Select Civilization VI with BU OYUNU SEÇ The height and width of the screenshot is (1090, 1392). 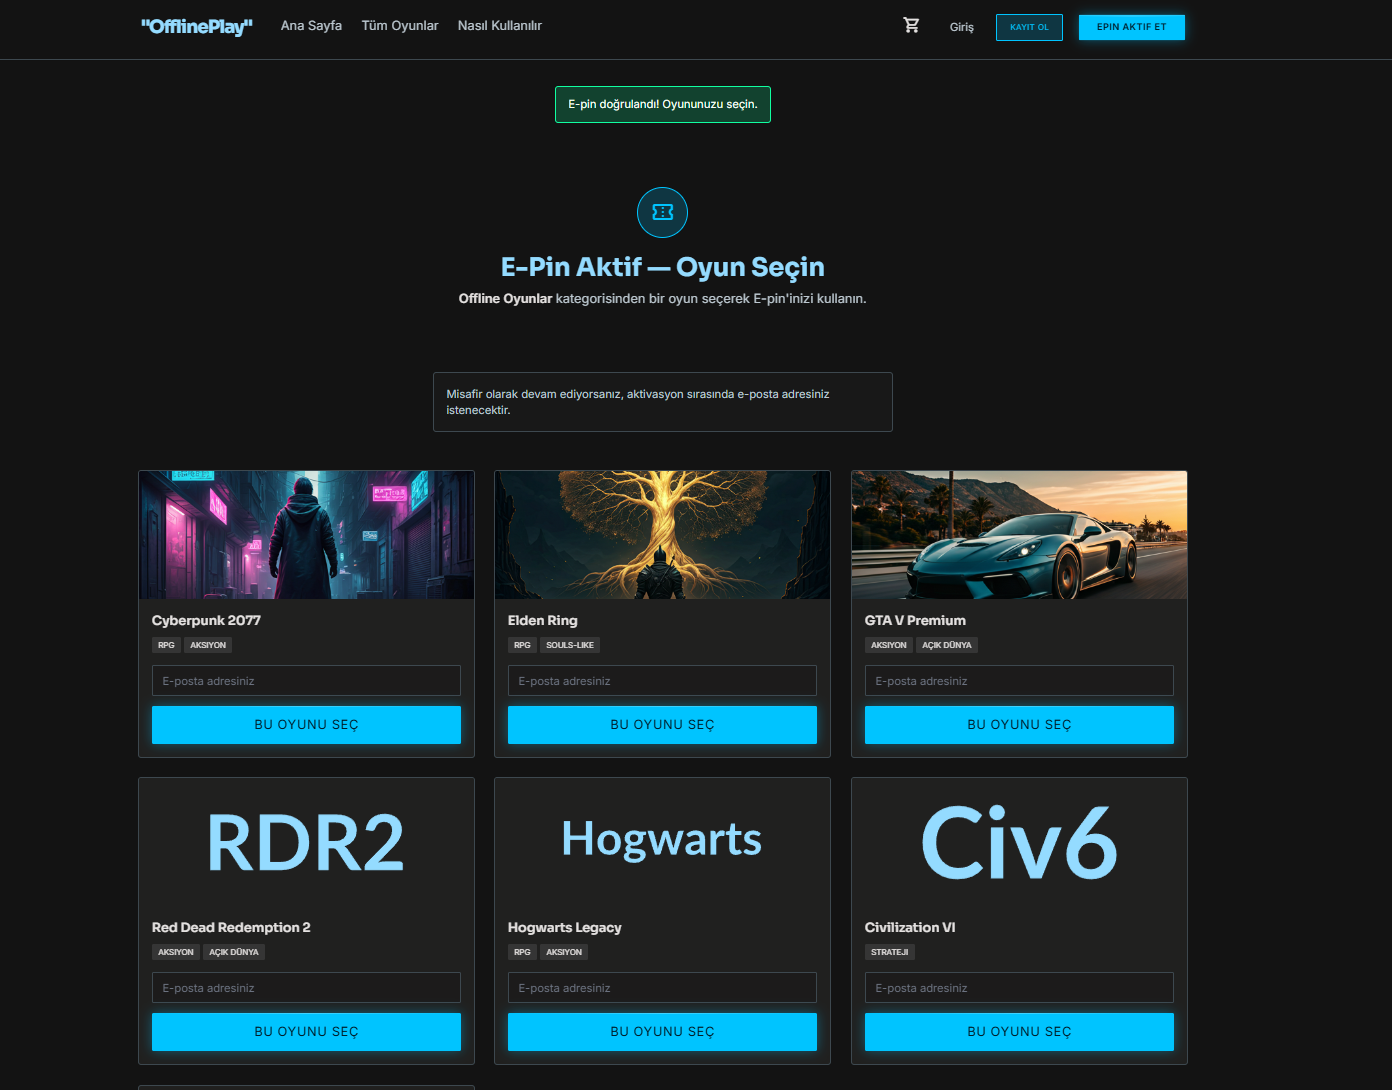(x=1019, y=1032)
